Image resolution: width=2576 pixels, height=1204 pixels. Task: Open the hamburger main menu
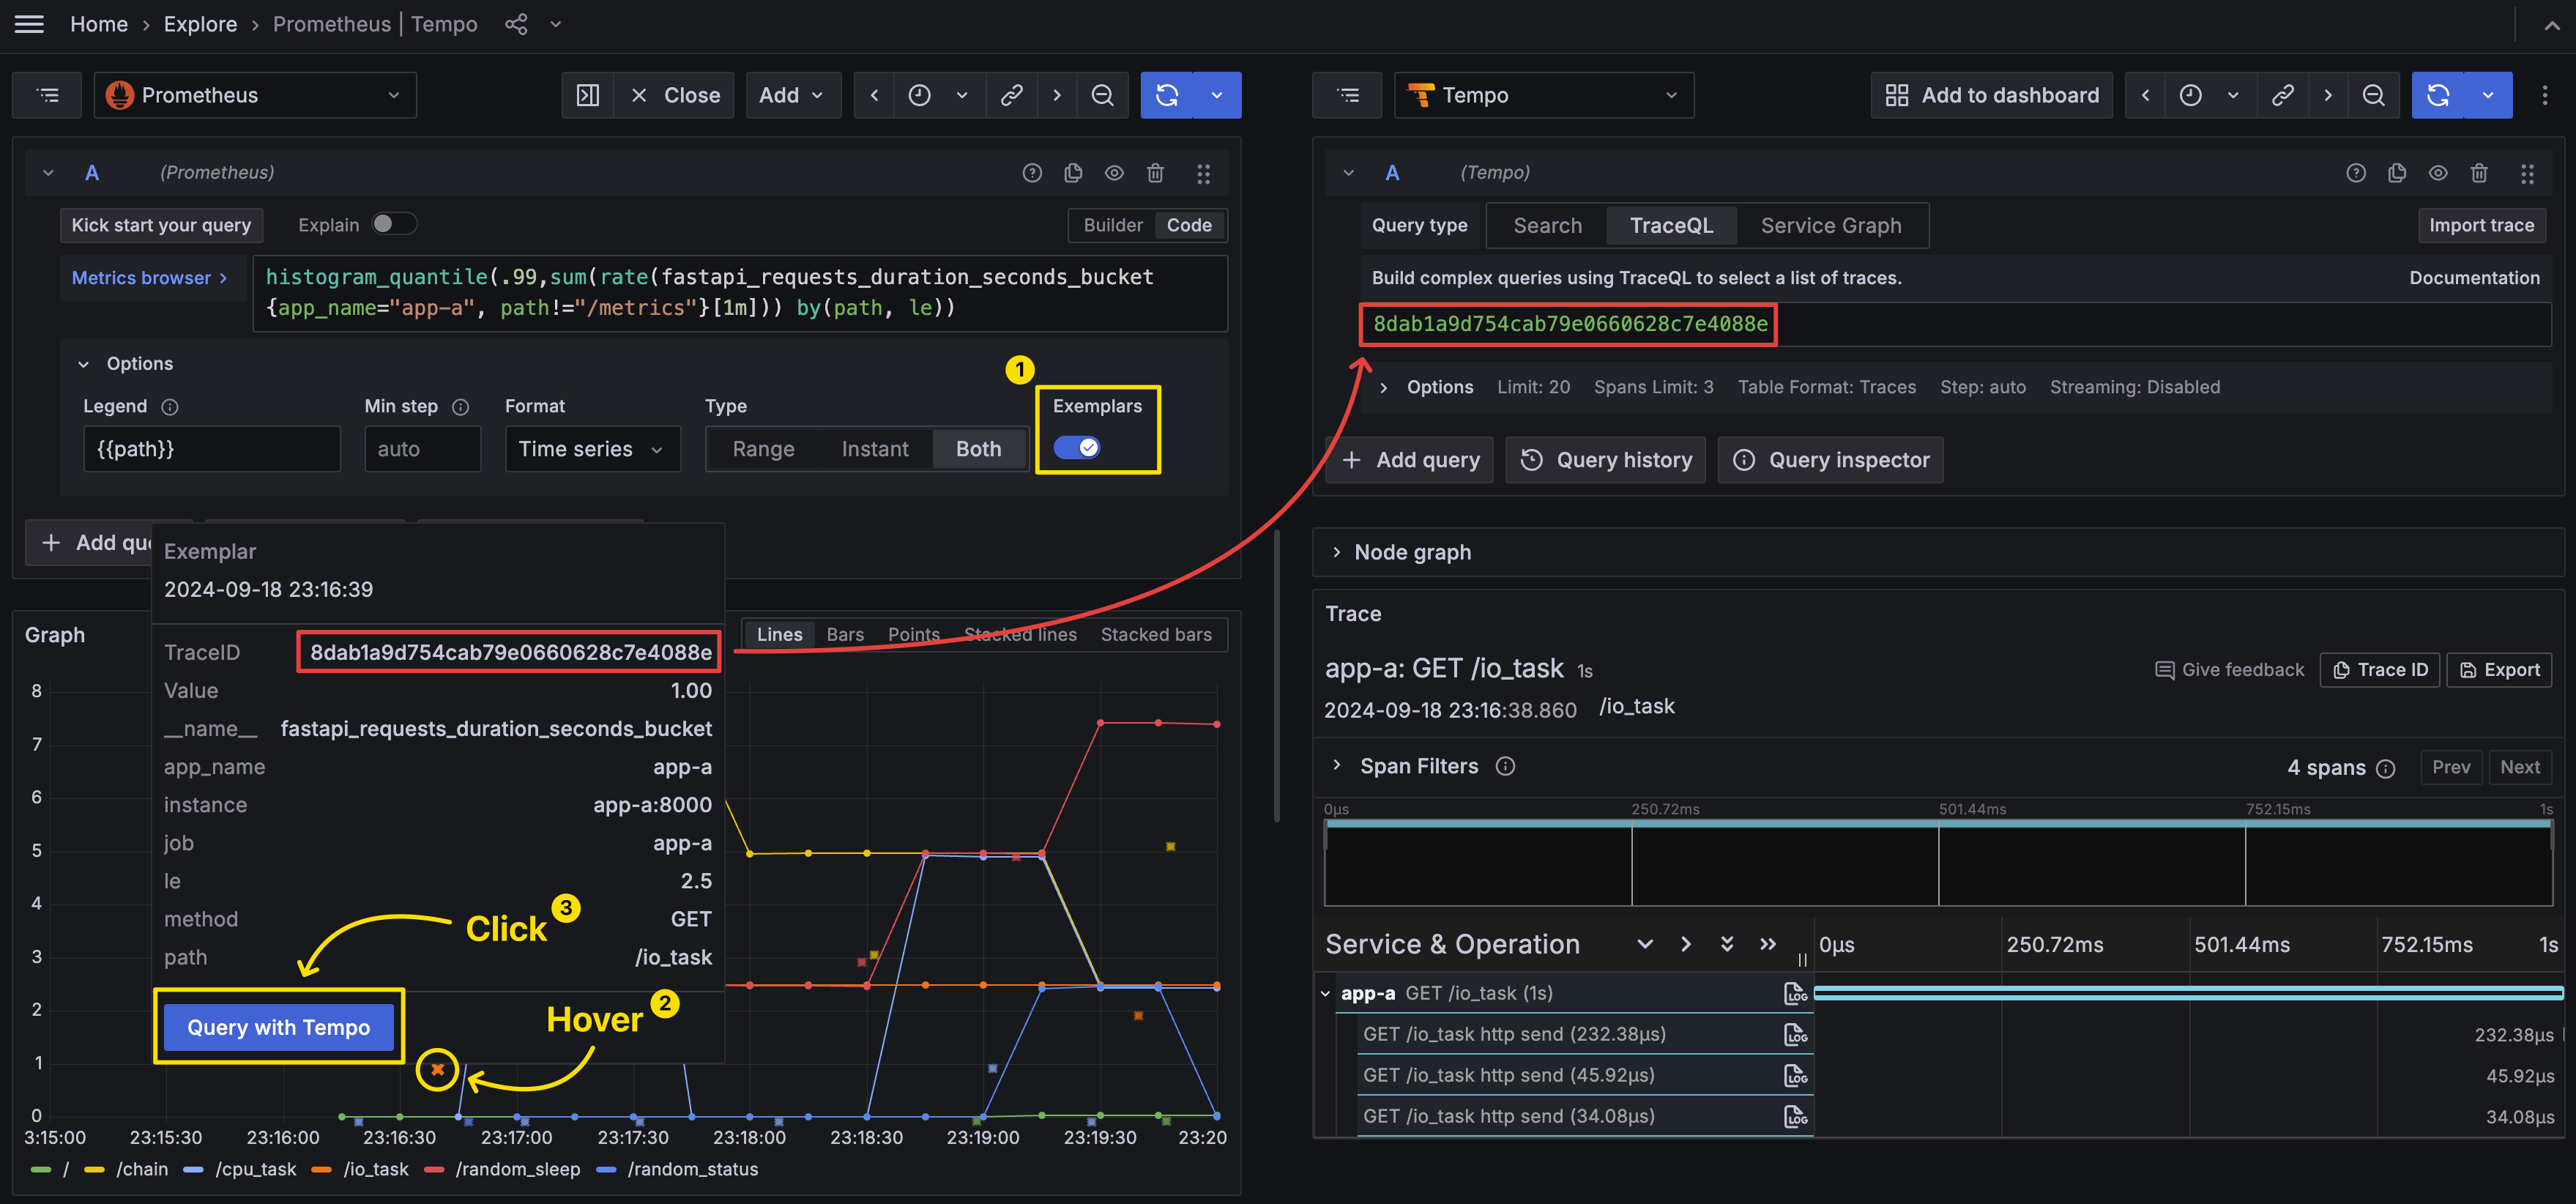(29, 24)
